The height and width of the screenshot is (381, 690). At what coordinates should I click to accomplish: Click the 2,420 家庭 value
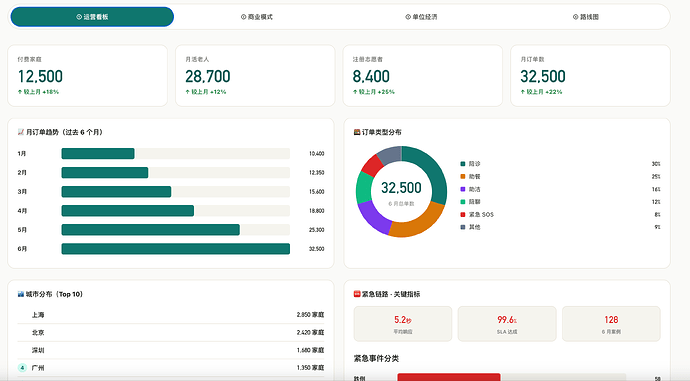[310, 333]
